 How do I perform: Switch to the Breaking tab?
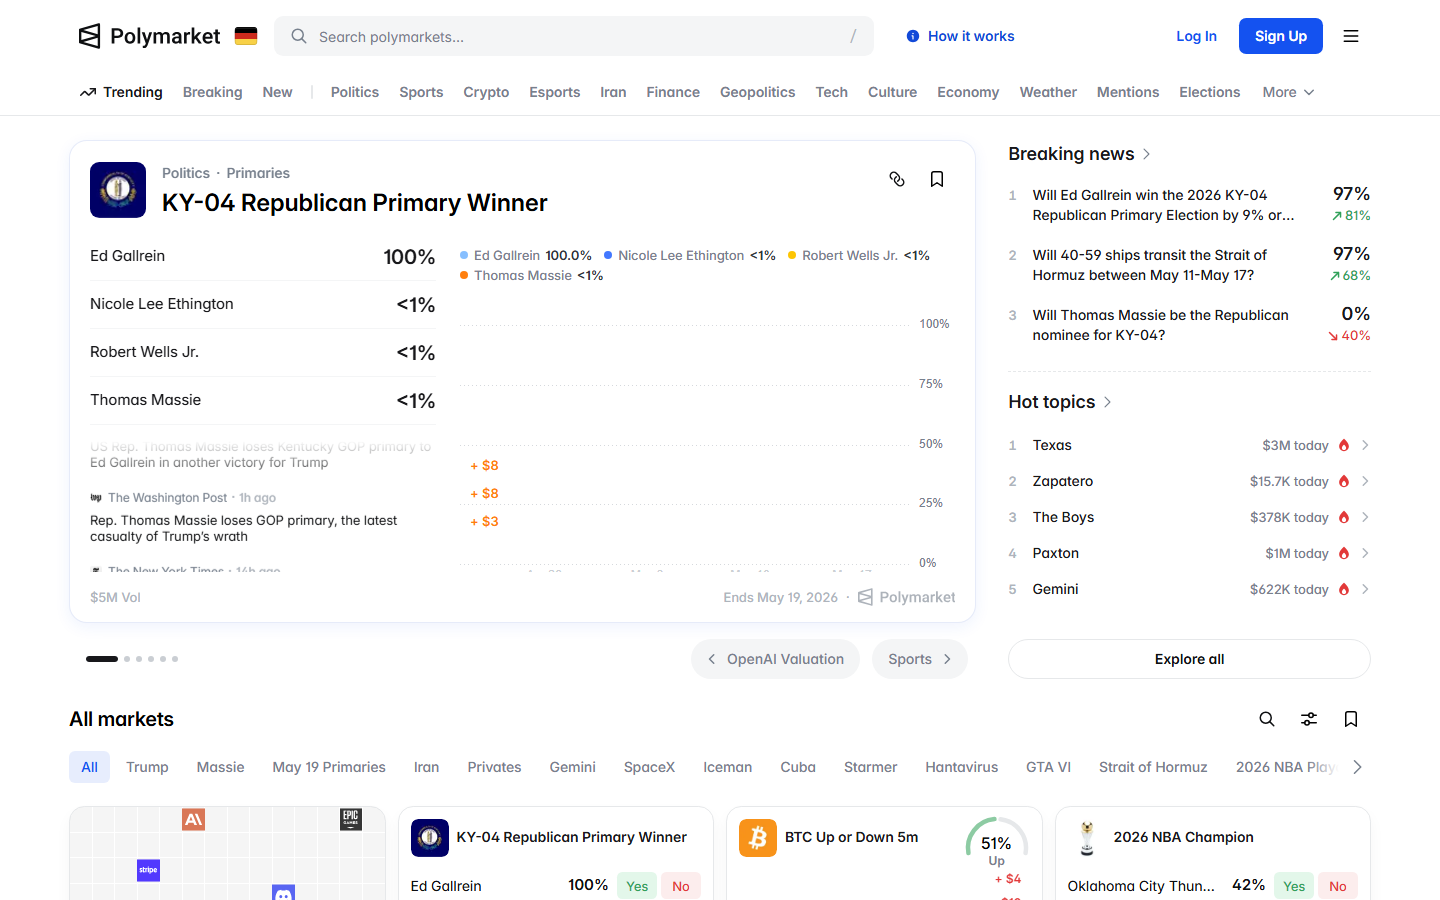point(213,92)
